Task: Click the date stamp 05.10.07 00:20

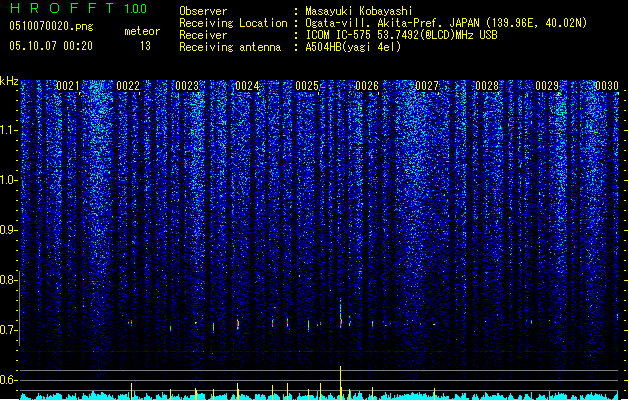Action: pyautogui.click(x=51, y=46)
